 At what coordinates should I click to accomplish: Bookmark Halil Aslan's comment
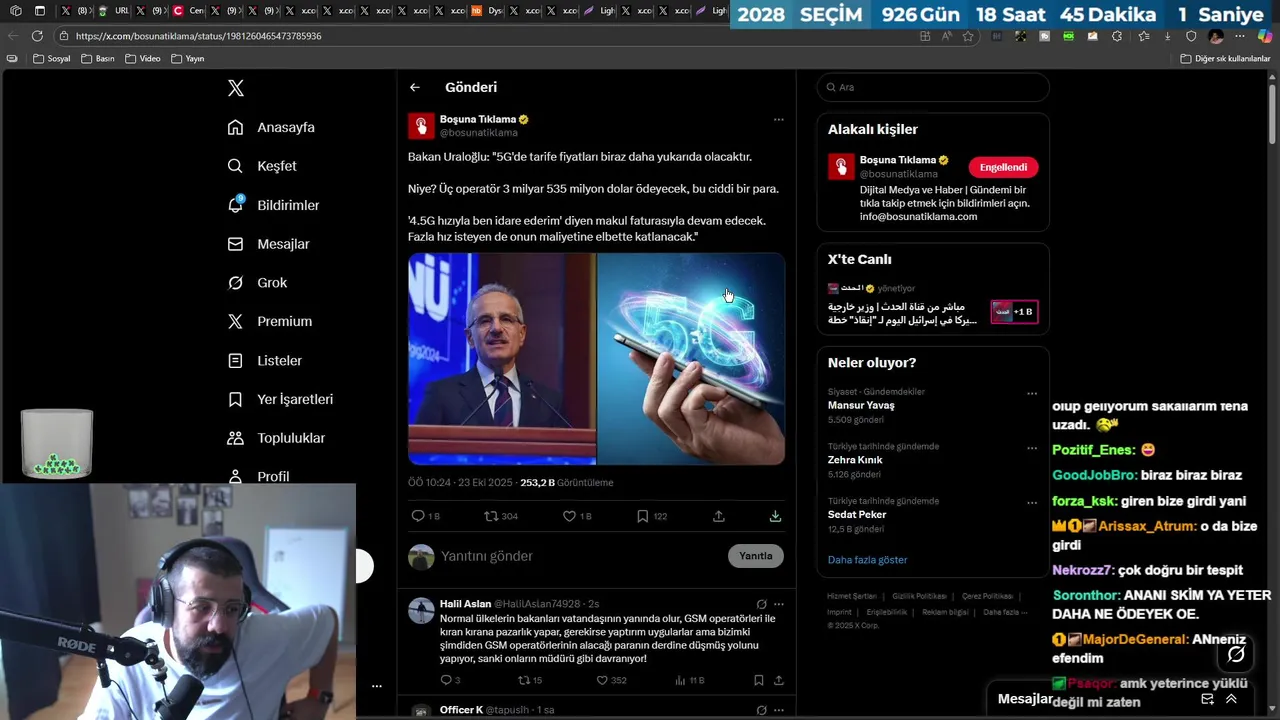pos(759,680)
